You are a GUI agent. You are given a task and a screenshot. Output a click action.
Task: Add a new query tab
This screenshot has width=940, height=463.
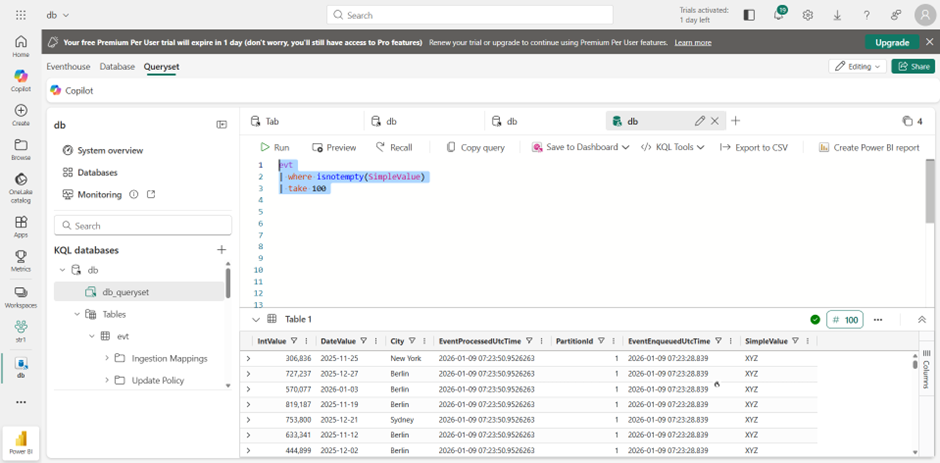pyautogui.click(x=736, y=121)
